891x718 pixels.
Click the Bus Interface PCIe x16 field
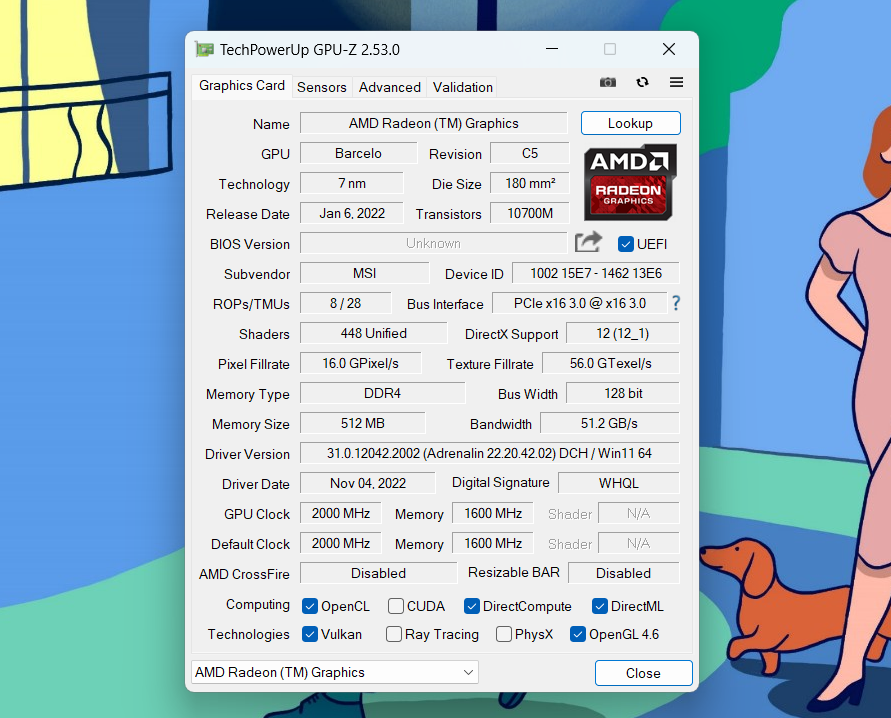tap(580, 303)
